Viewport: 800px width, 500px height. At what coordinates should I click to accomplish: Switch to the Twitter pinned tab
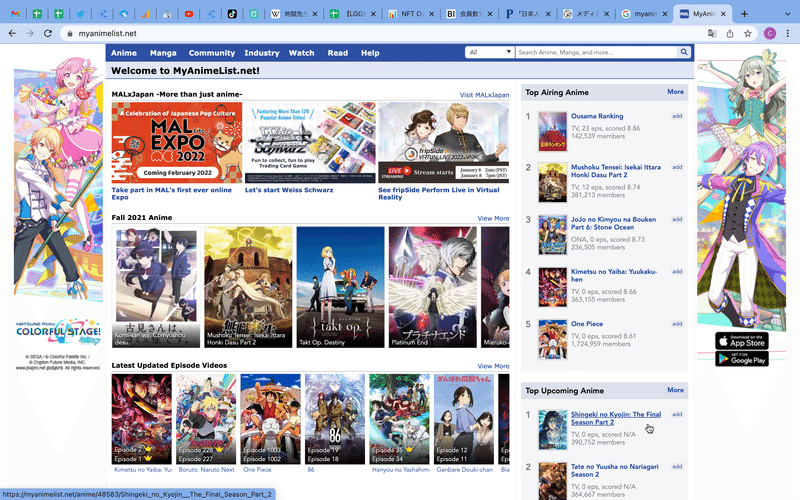tap(80, 14)
